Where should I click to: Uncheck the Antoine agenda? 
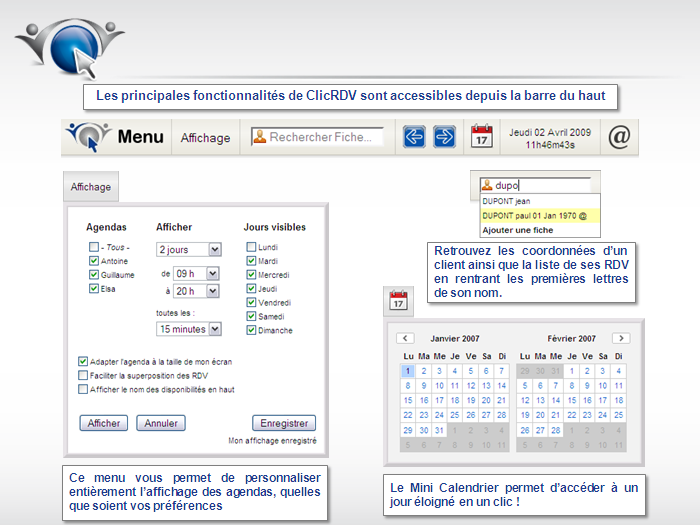coord(94,261)
